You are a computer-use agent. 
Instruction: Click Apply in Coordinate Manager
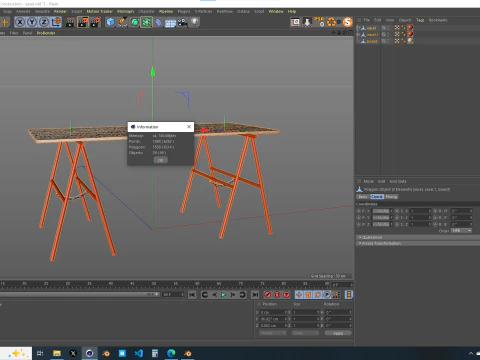pyautogui.click(x=338, y=333)
